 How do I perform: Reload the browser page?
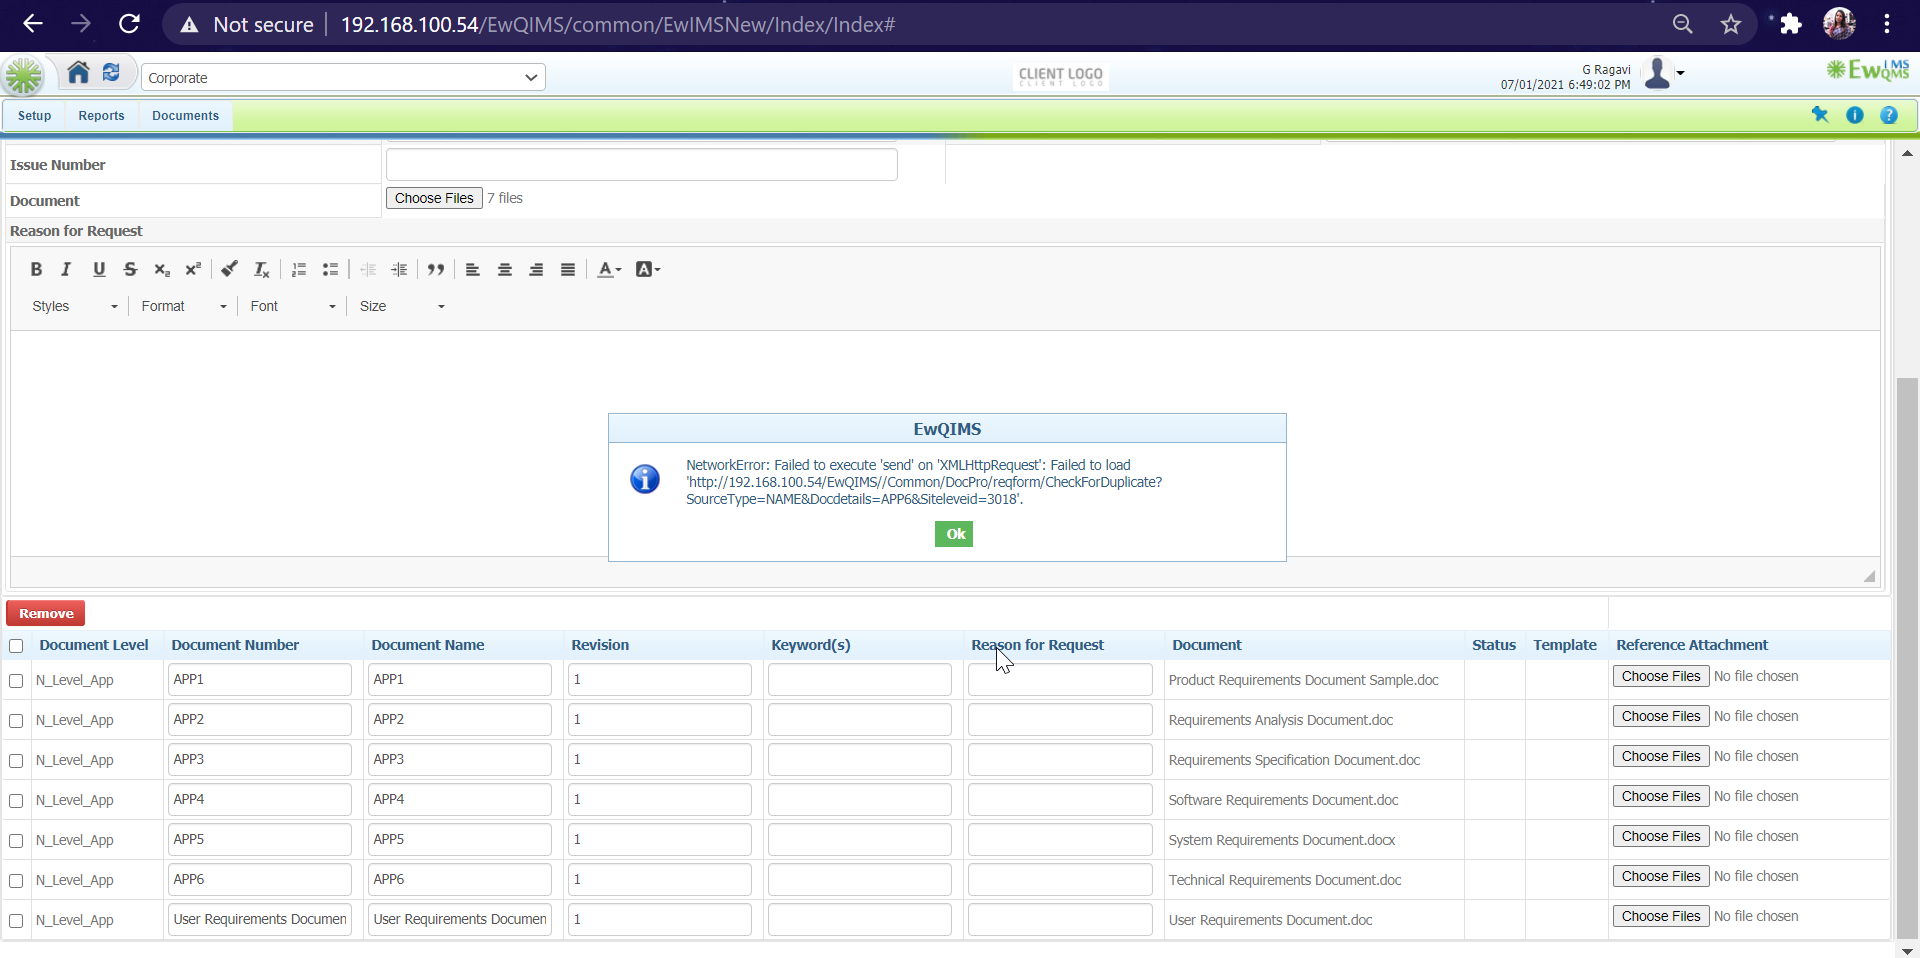click(x=129, y=24)
